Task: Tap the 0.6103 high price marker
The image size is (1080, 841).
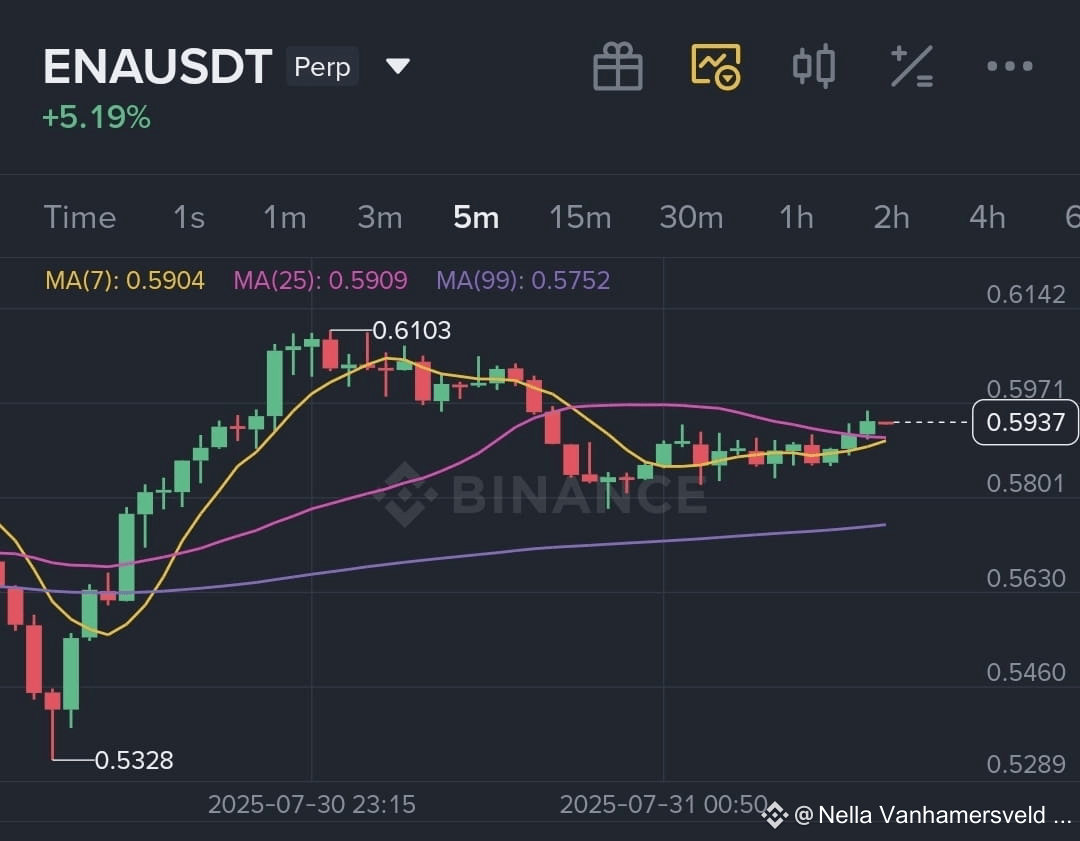Action: click(x=411, y=331)
